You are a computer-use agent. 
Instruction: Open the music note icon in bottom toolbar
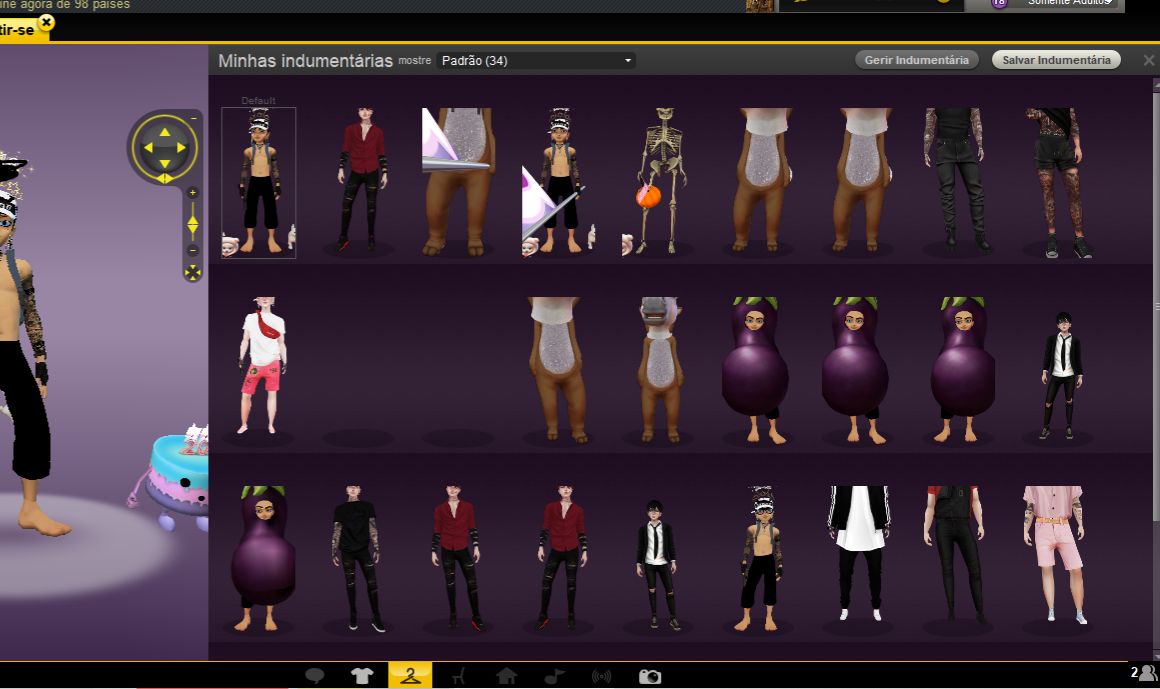coord(554,676)
